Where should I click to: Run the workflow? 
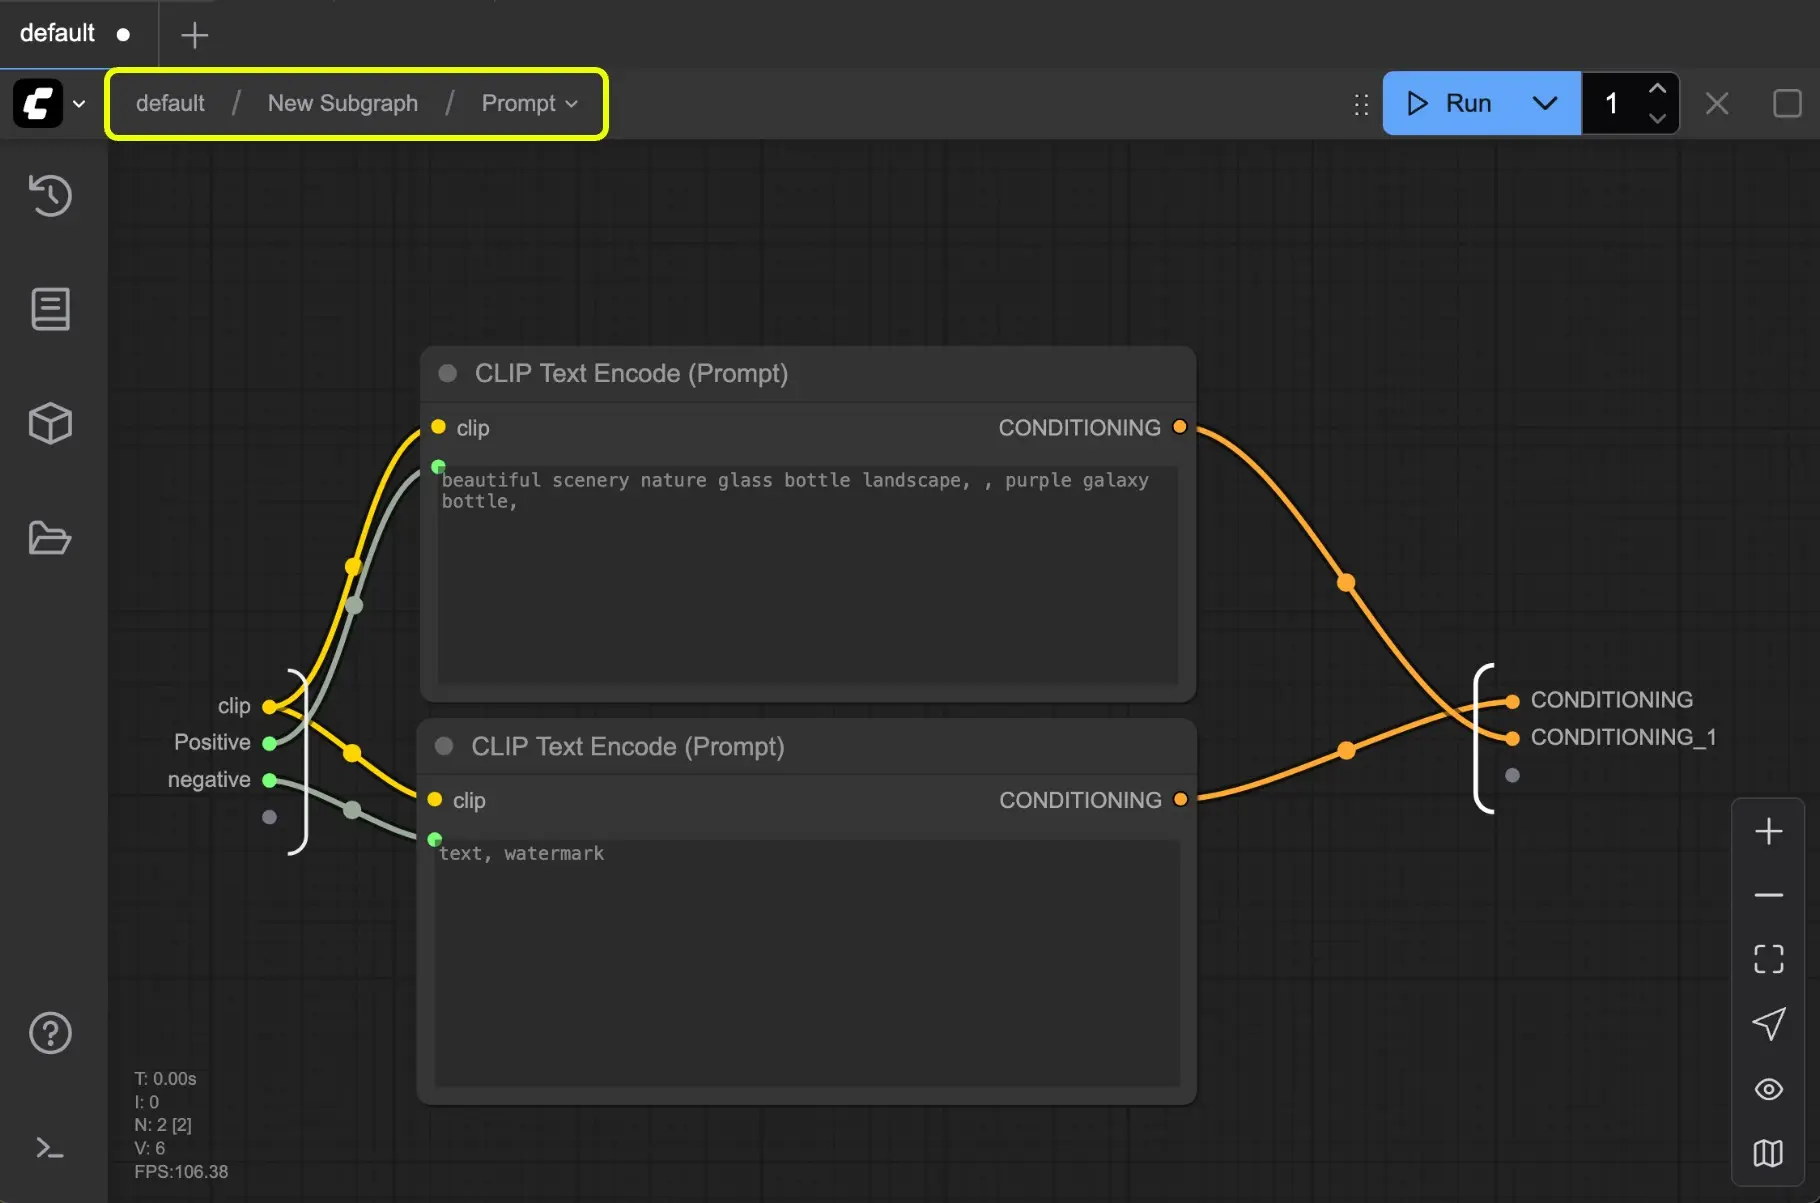1450,103
